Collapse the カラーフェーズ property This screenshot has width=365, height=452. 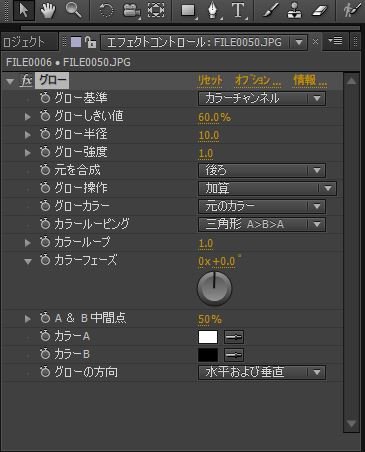click(x=28, y=261)
